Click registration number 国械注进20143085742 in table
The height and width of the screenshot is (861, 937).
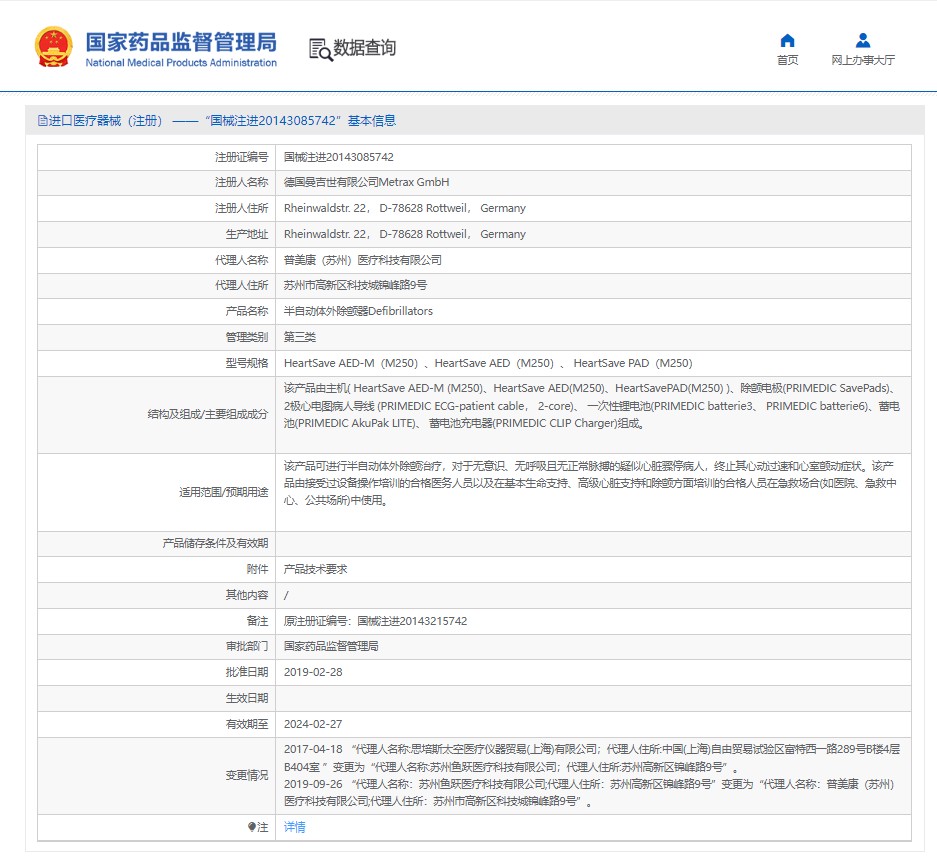[339, 157]
